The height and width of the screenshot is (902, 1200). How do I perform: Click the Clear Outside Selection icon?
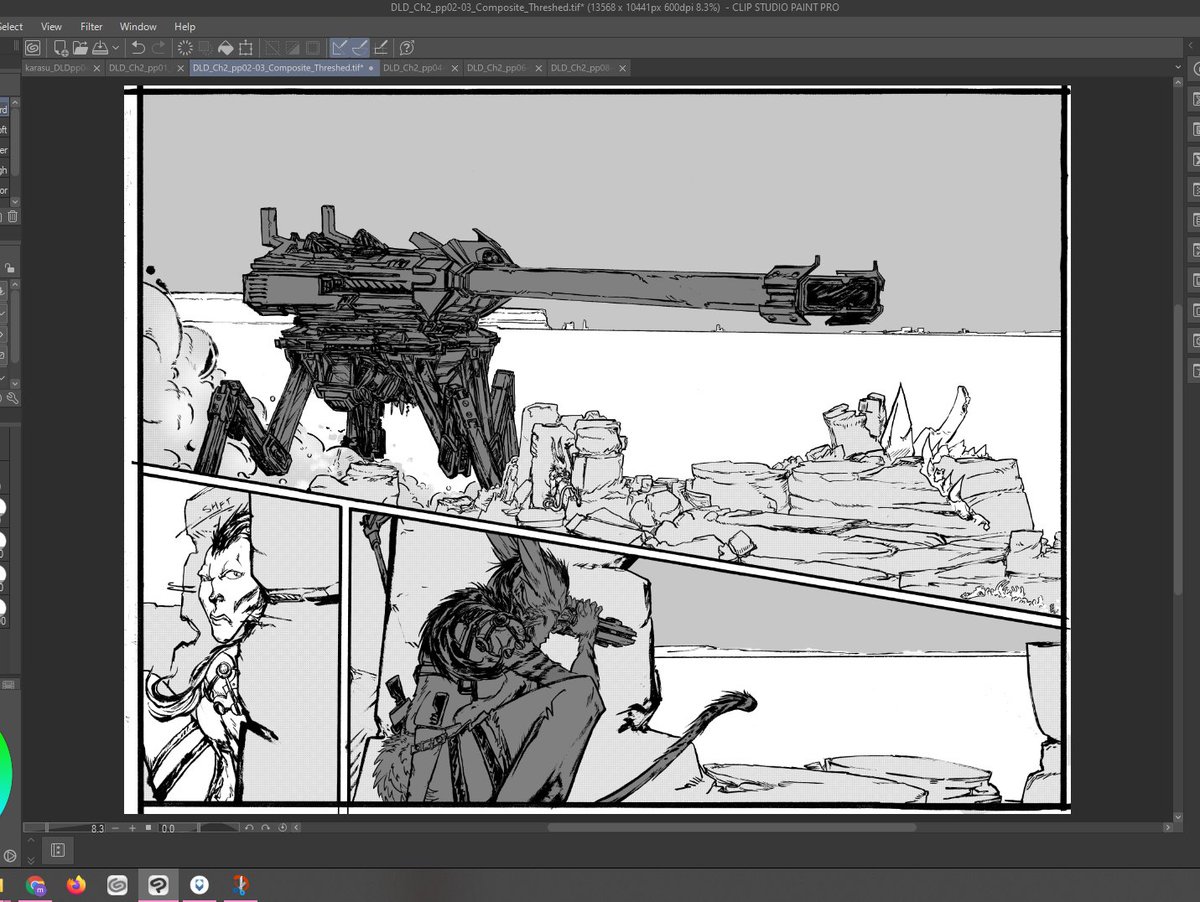(x=205, y=47)
